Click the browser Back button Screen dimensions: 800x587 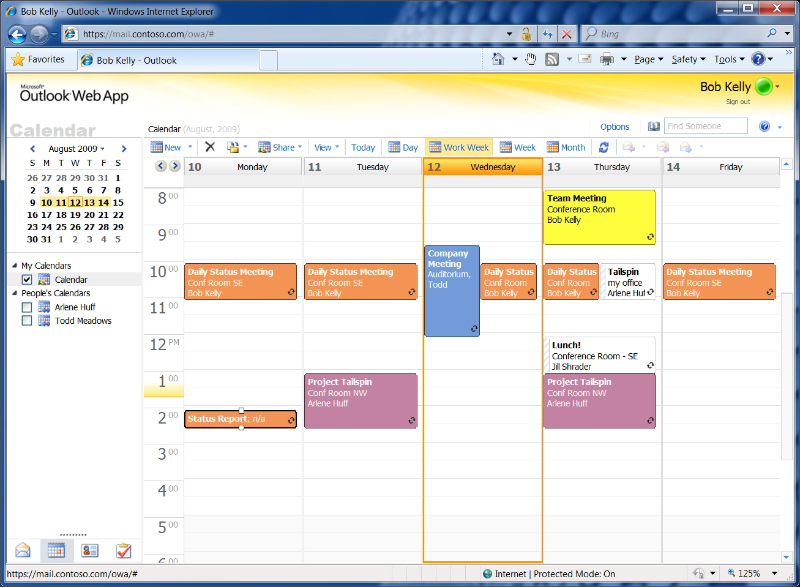pyautogui.click(x=17, y=34)
